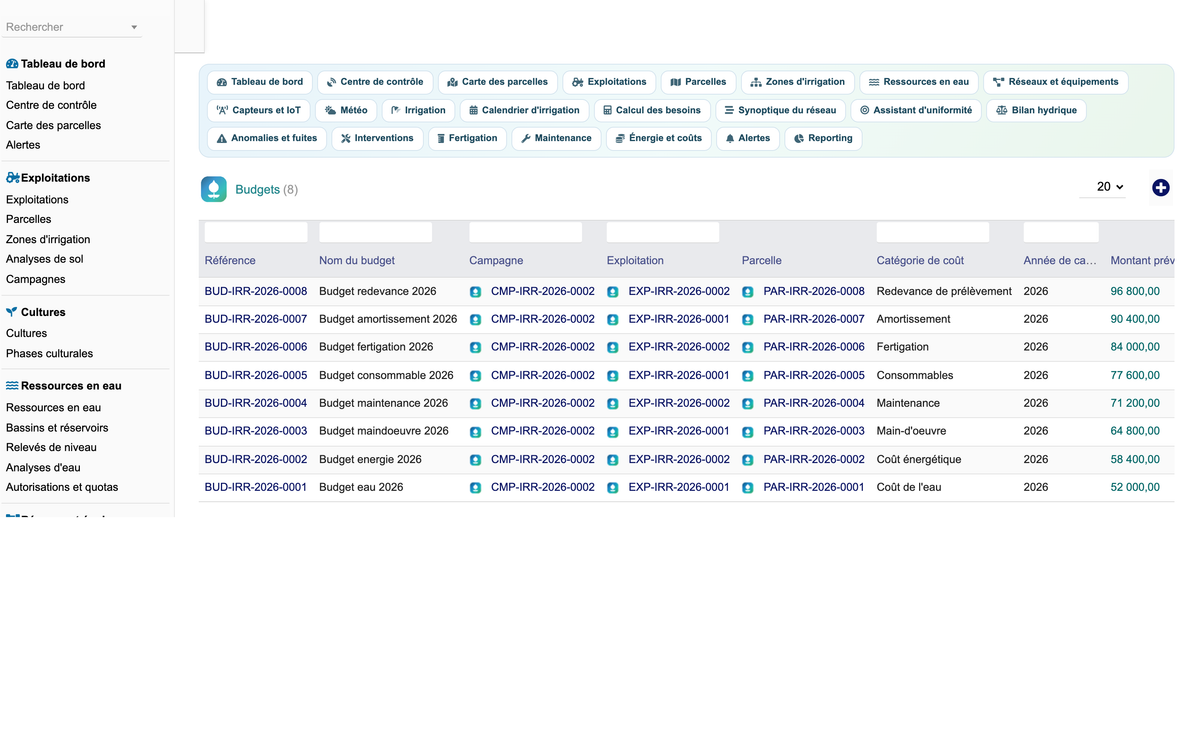The height and width of the screenshot is (743, 1200).
Task: Open Maintenance toolbar button
Action: coord(556,138)
